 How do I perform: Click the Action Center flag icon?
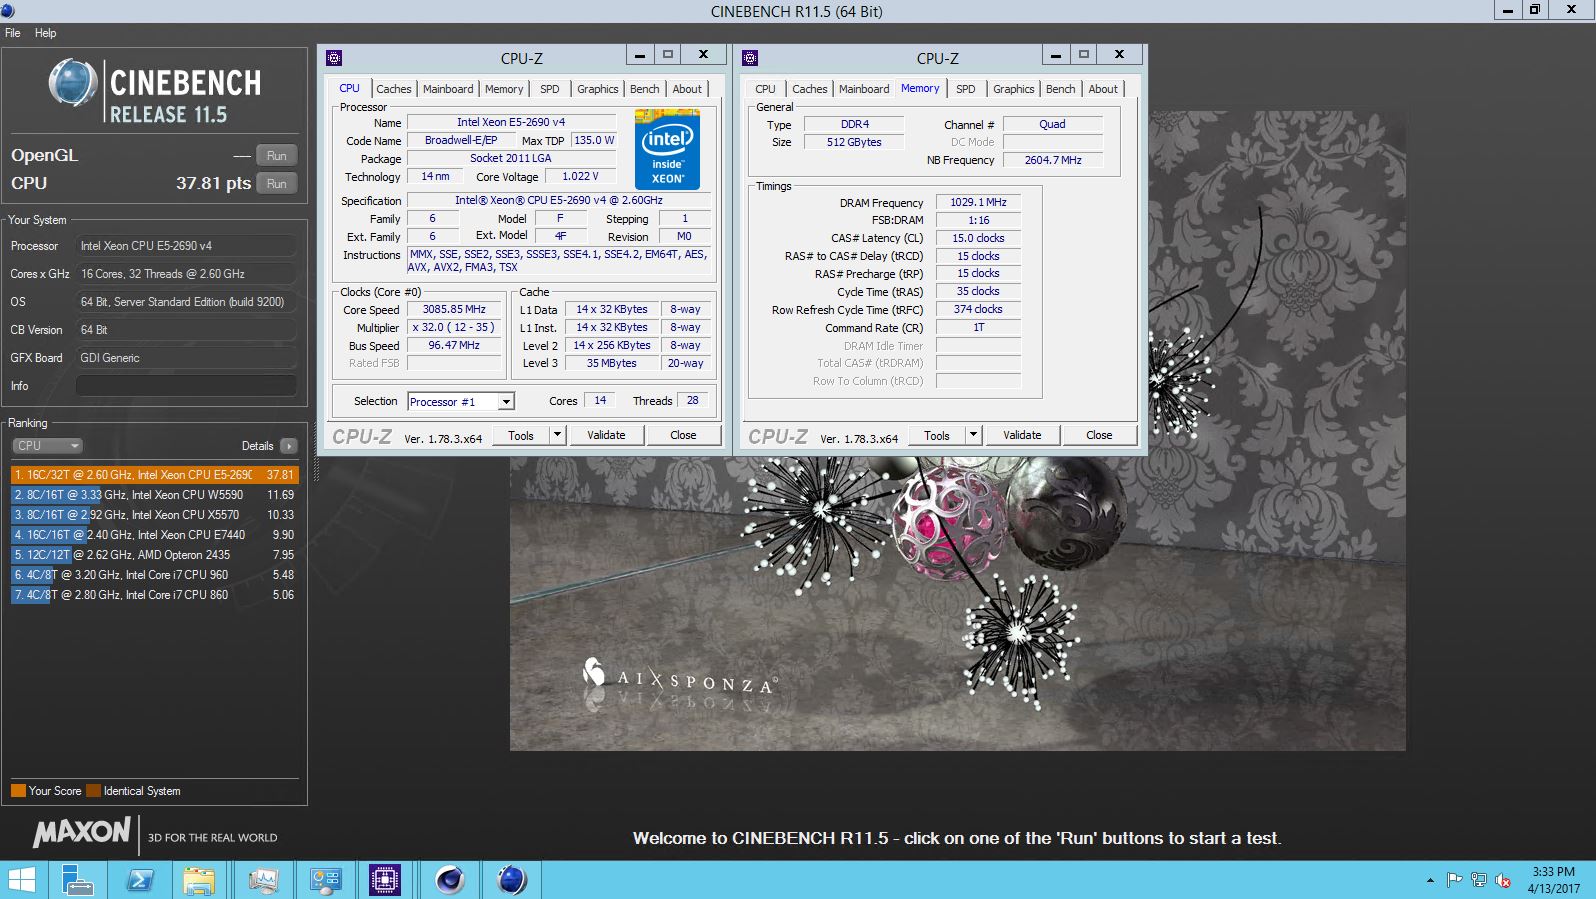1454,880
